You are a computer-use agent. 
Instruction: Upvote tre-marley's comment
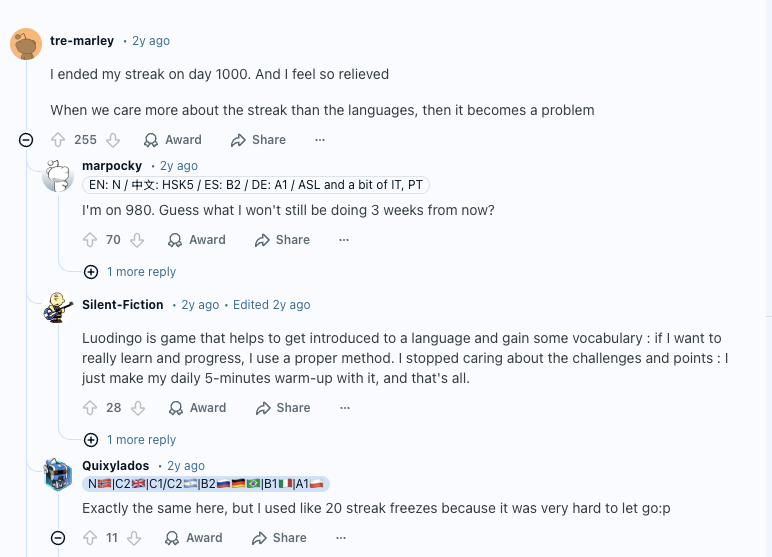click(x=58, y=140)
